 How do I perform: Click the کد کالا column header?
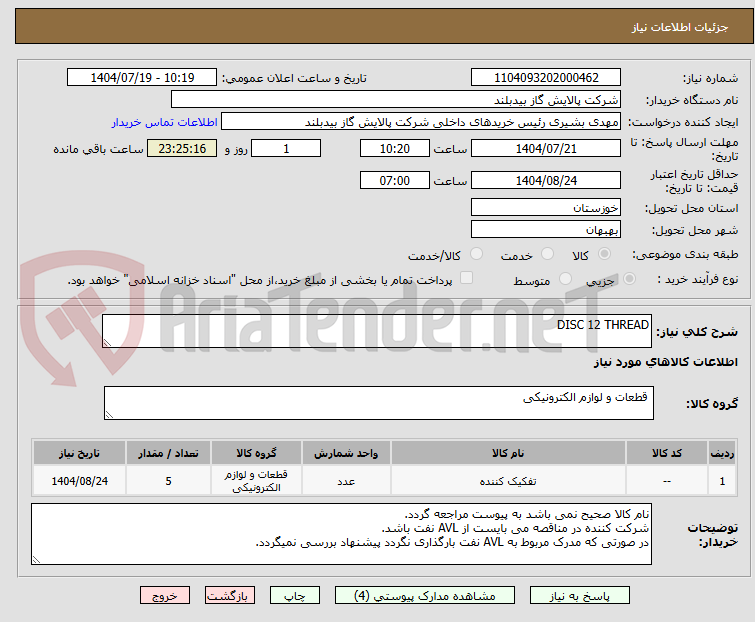pyautogui.click(x=667, y=453)
